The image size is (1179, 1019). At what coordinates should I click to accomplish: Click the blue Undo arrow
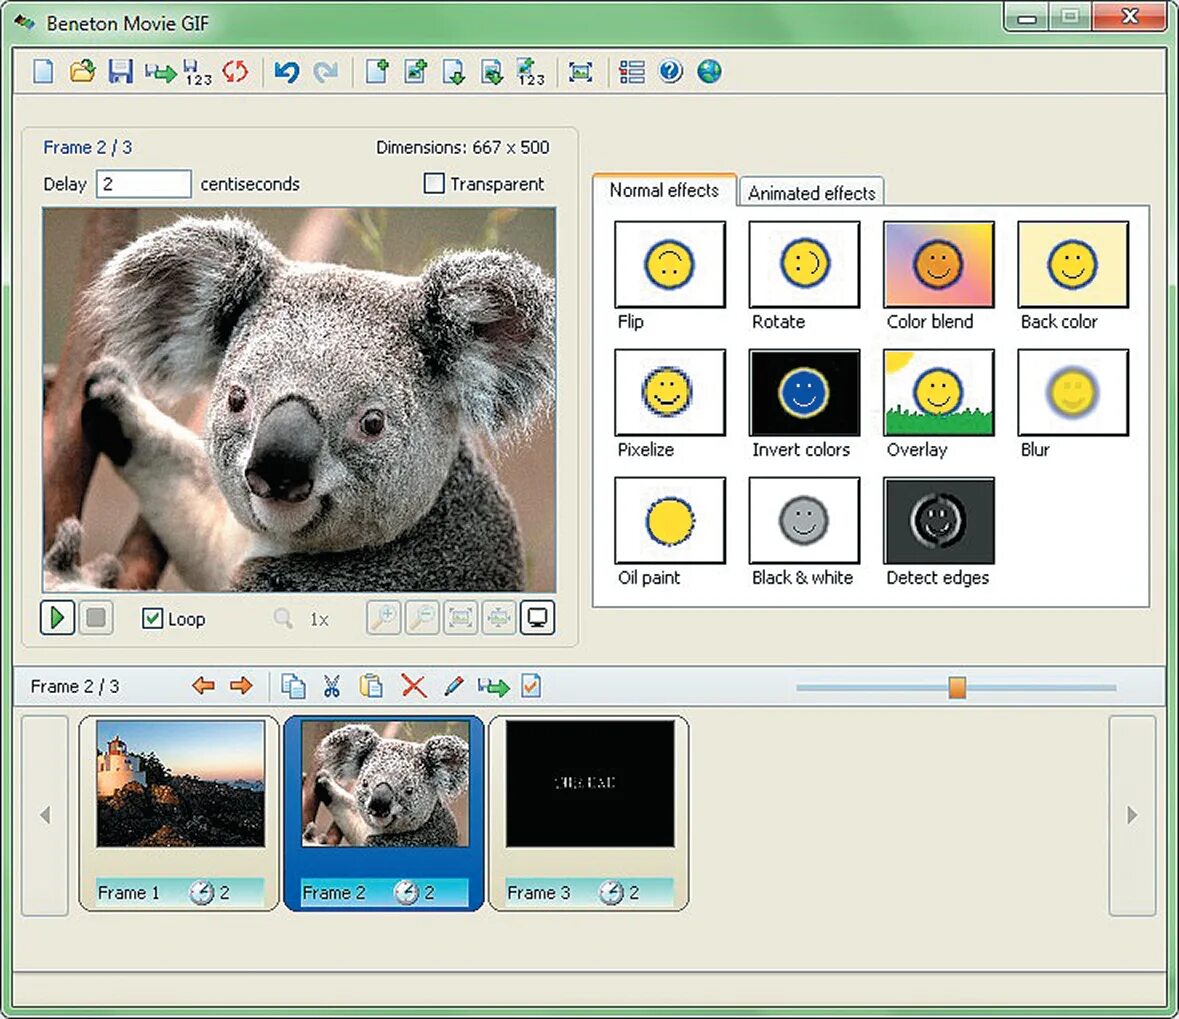[286, 71]
